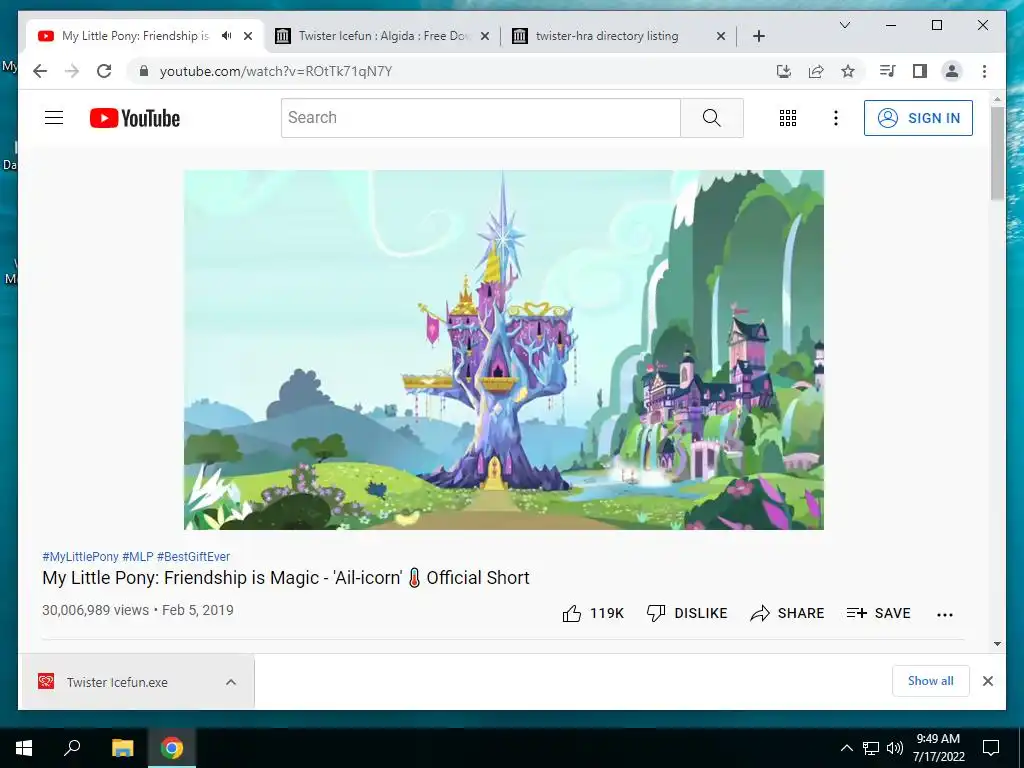Like the video with thumbs up

[x=593, y=613]
